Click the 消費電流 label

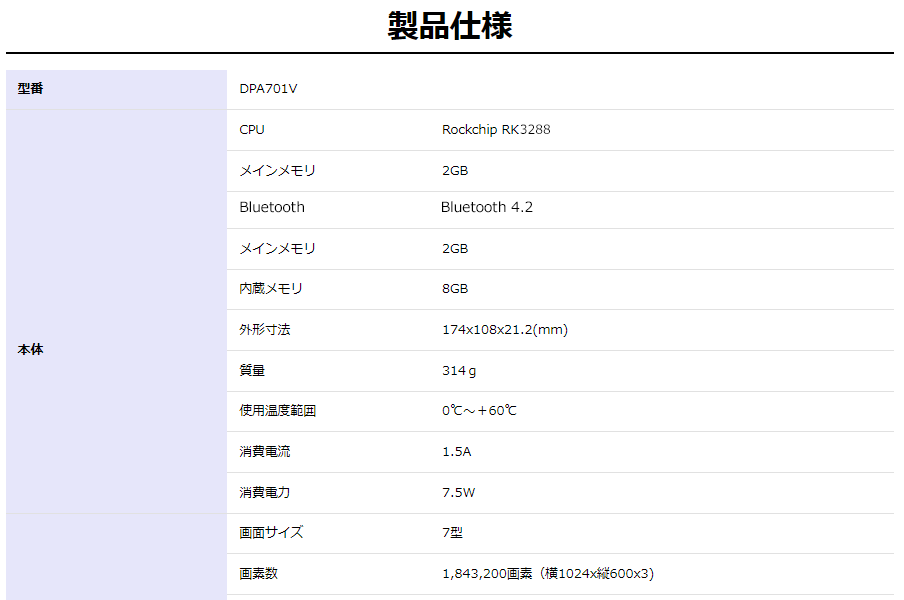265,452
